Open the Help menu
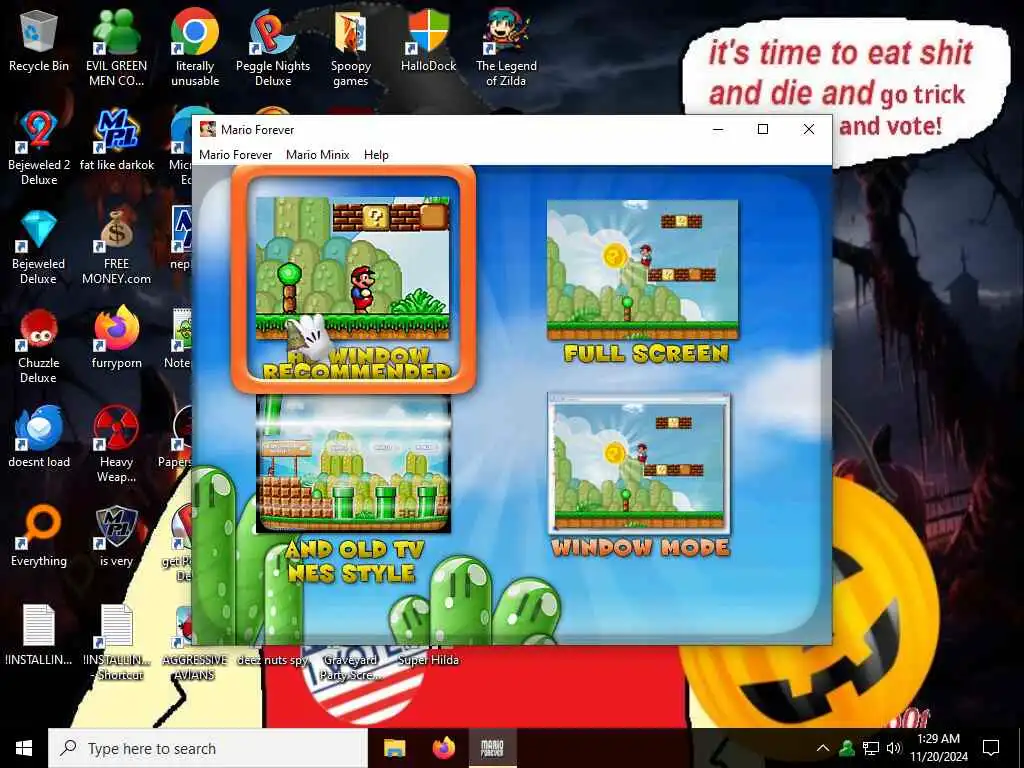1024x768 pixels. [x=376, y=155]
